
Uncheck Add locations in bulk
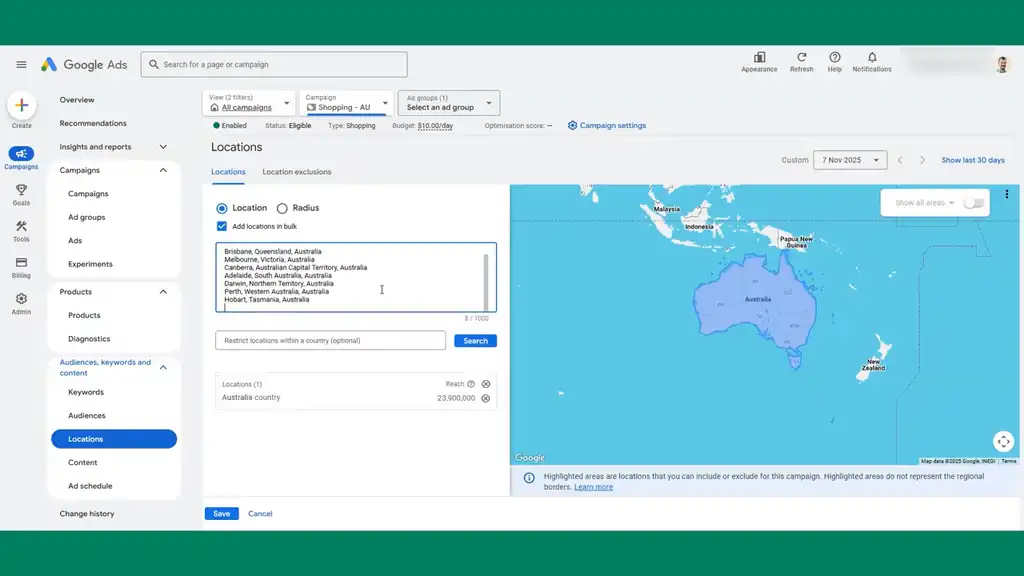[x=222, y=227]
